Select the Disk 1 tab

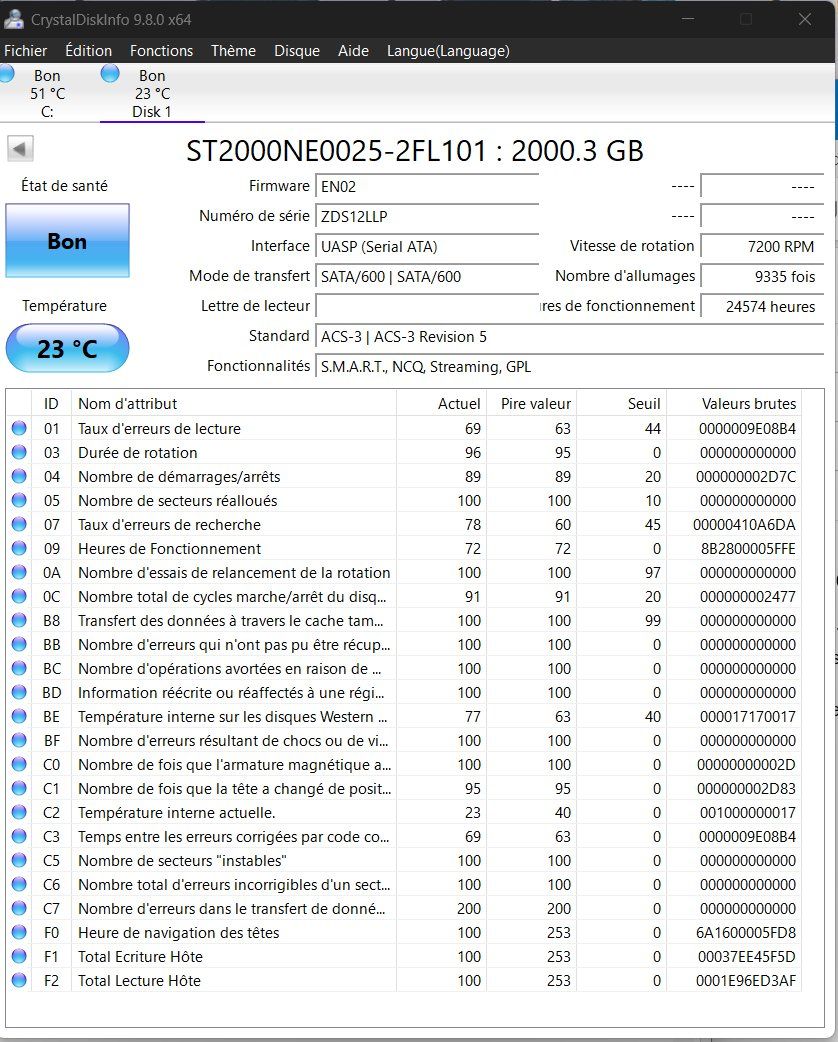click(152, 93)
